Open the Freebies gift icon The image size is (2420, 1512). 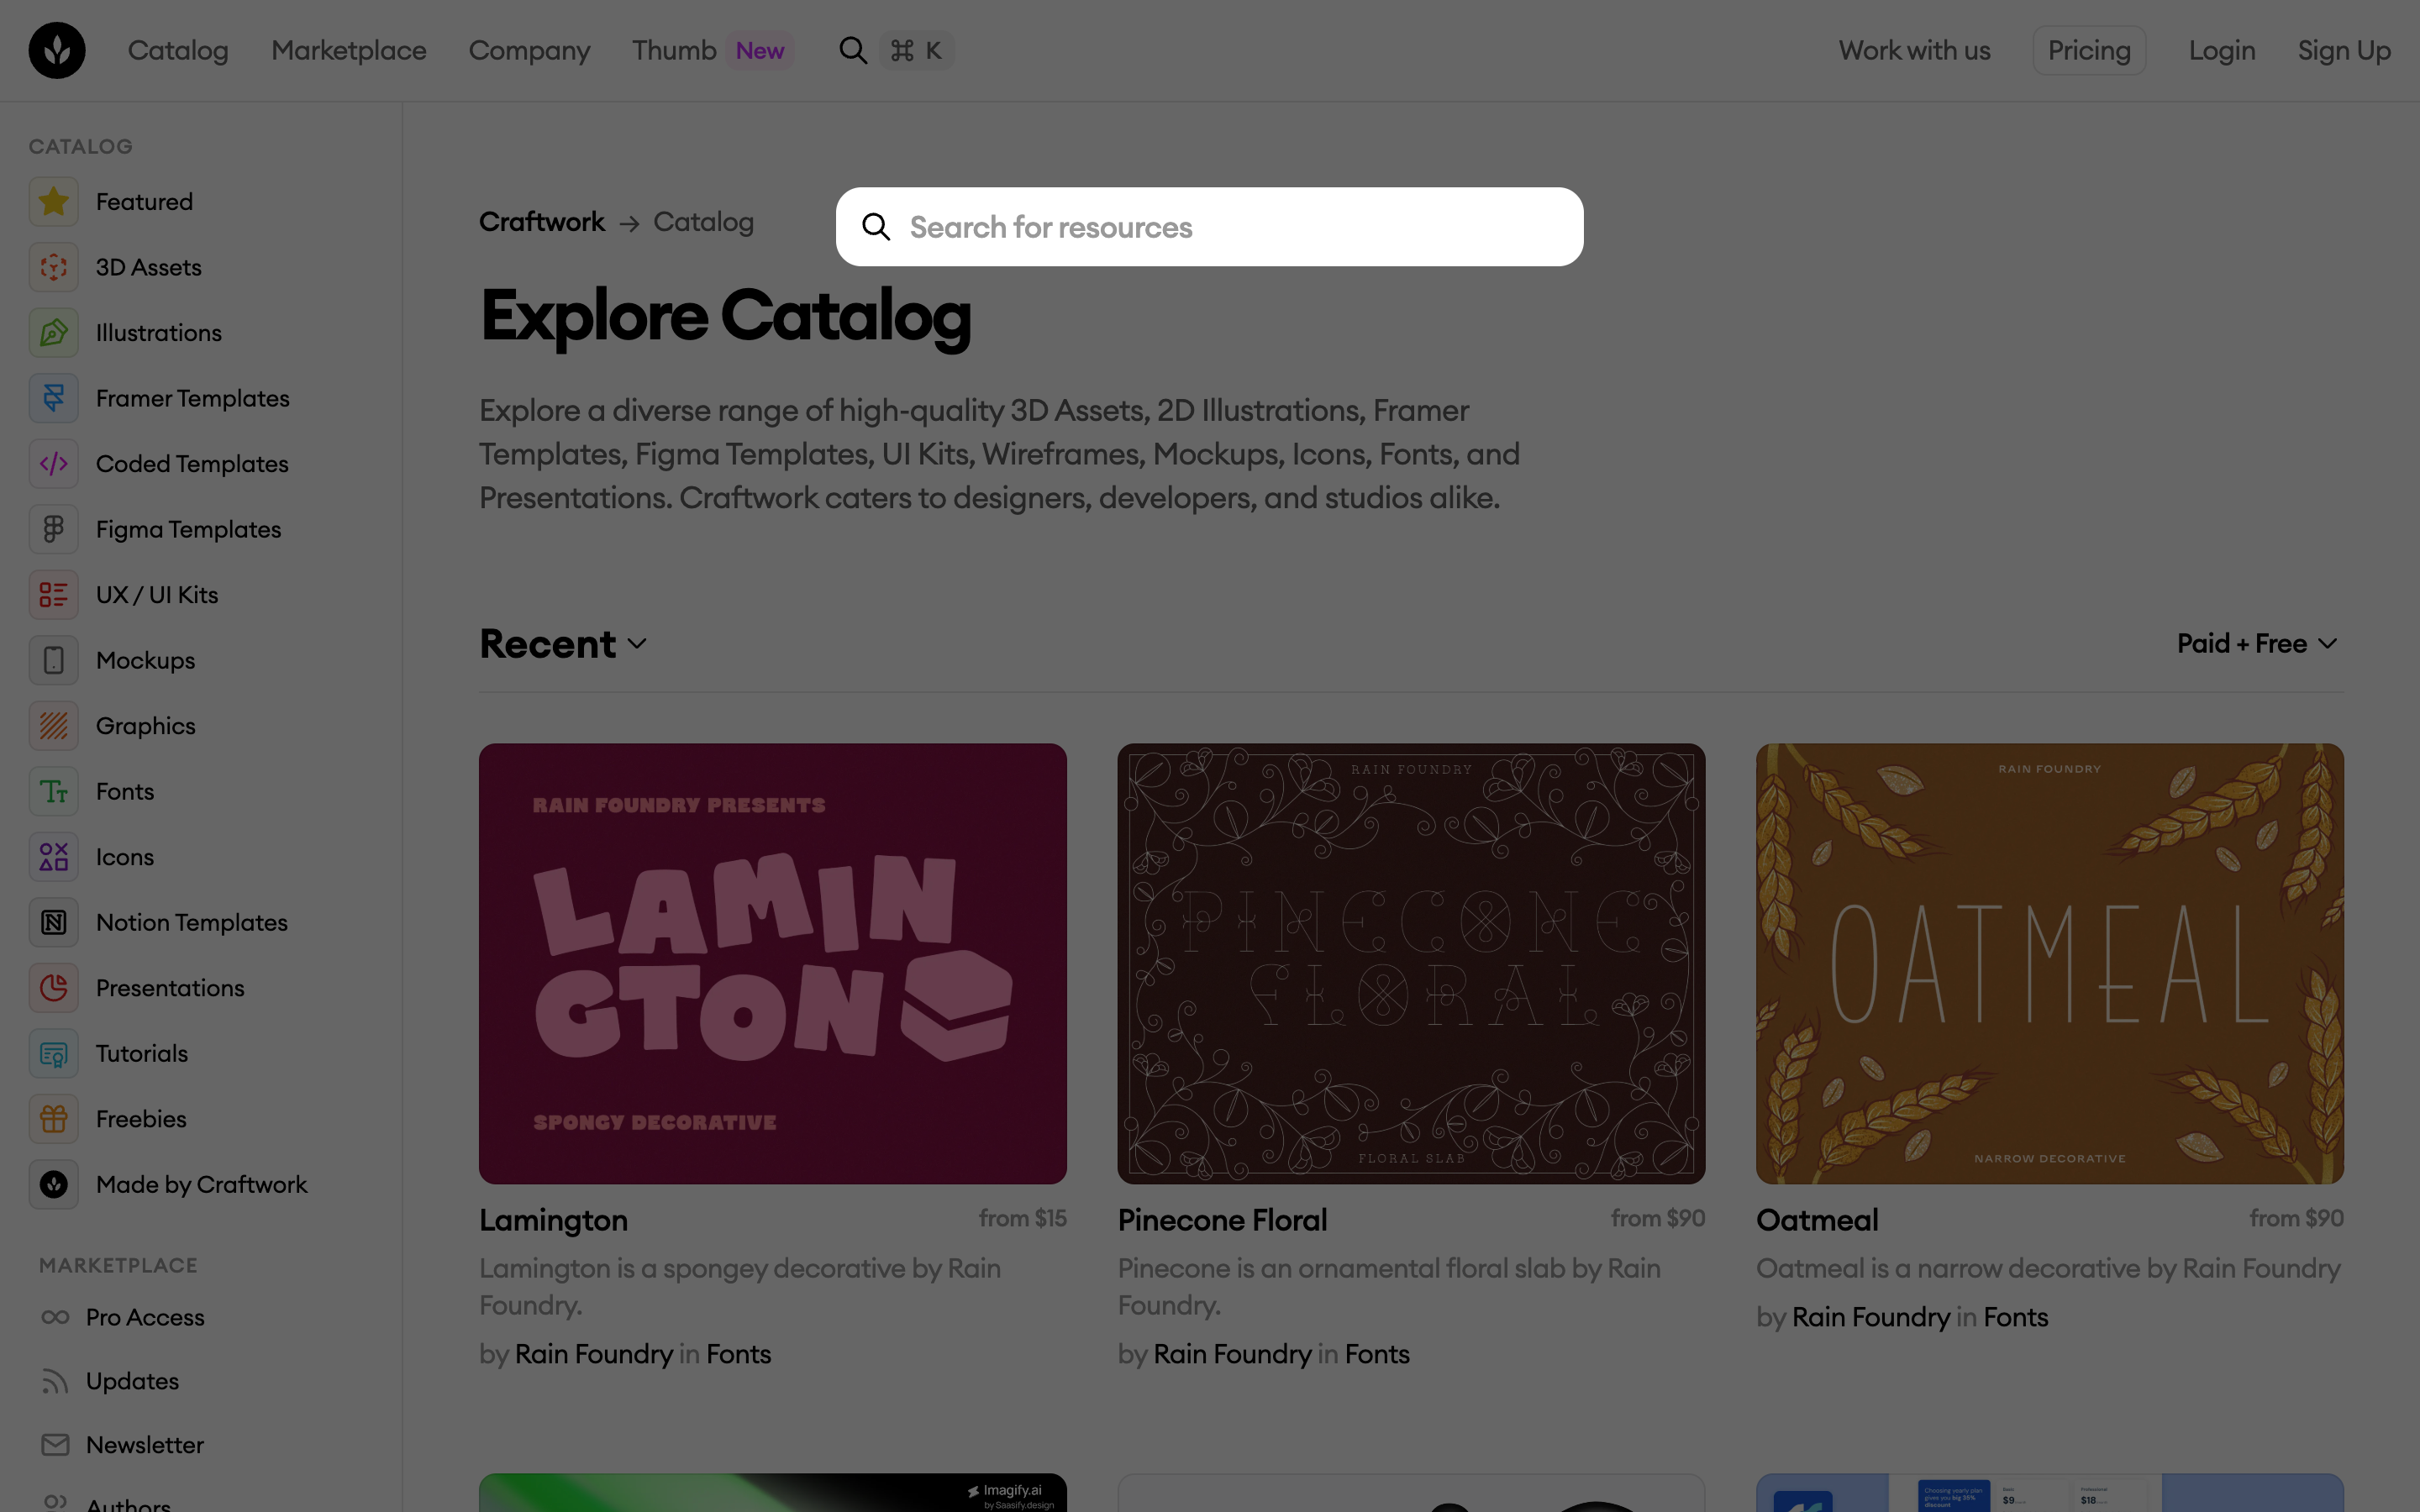click(53, 1118)
